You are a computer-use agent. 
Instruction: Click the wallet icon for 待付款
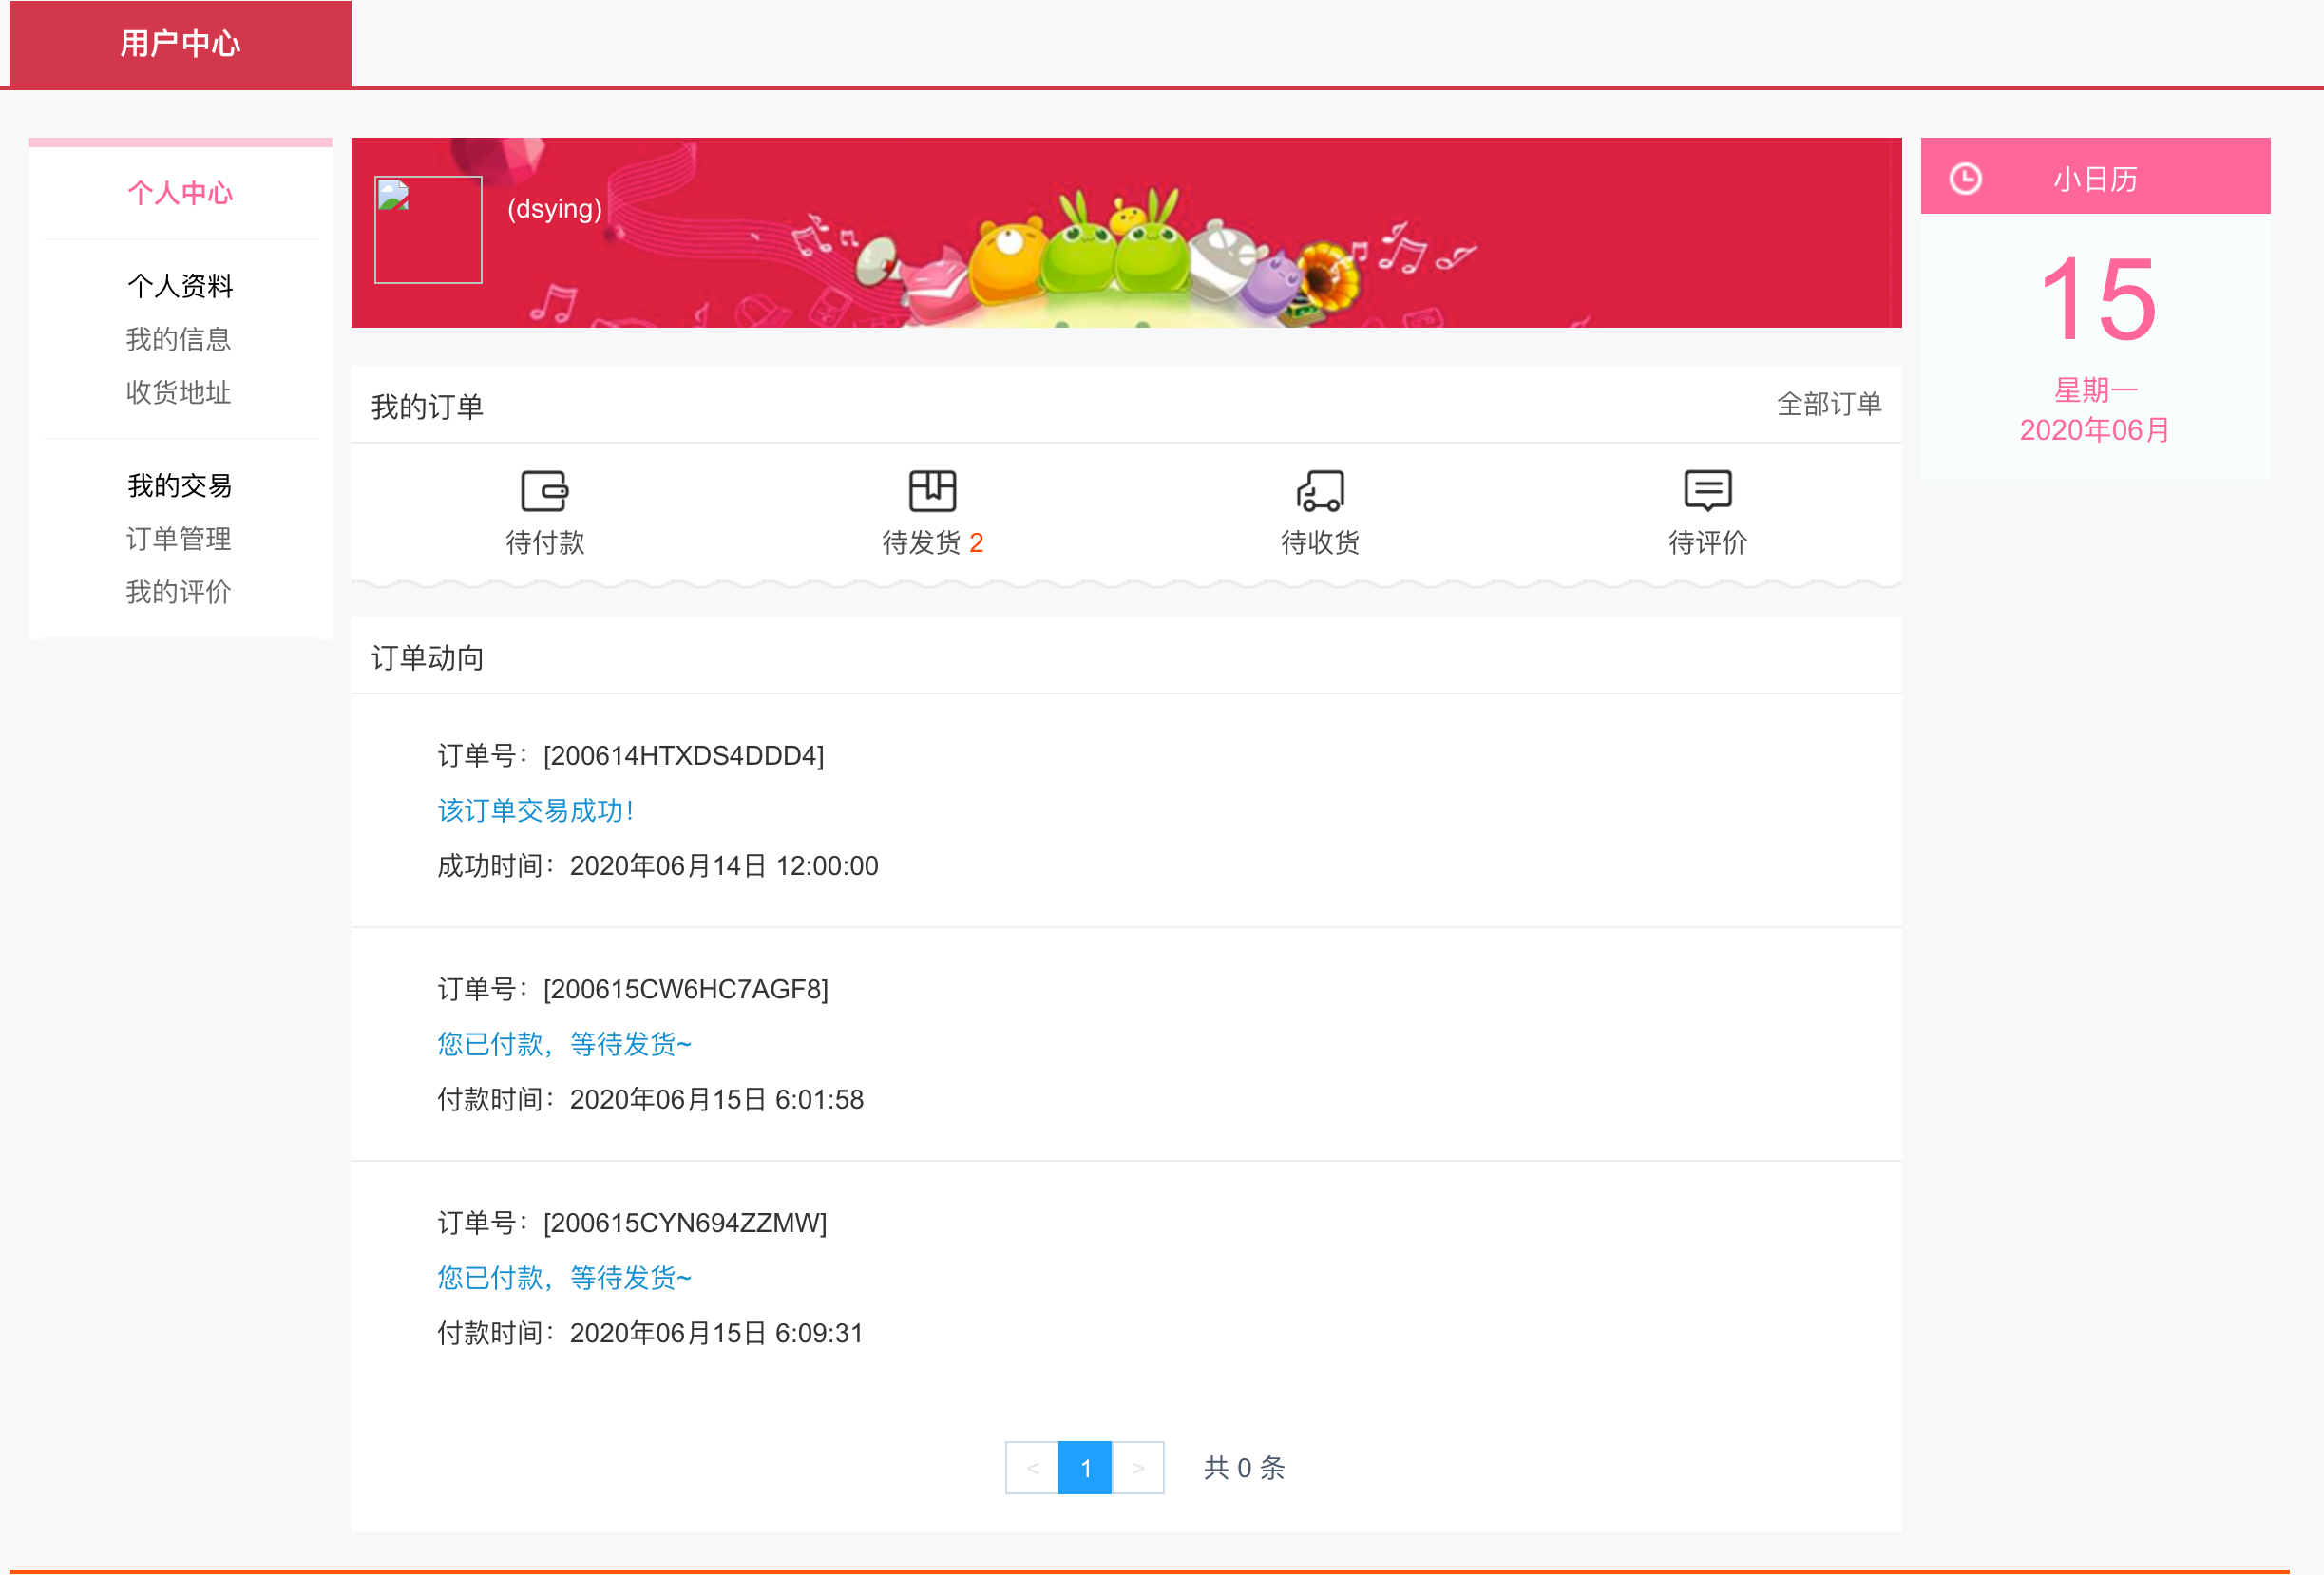544,491
